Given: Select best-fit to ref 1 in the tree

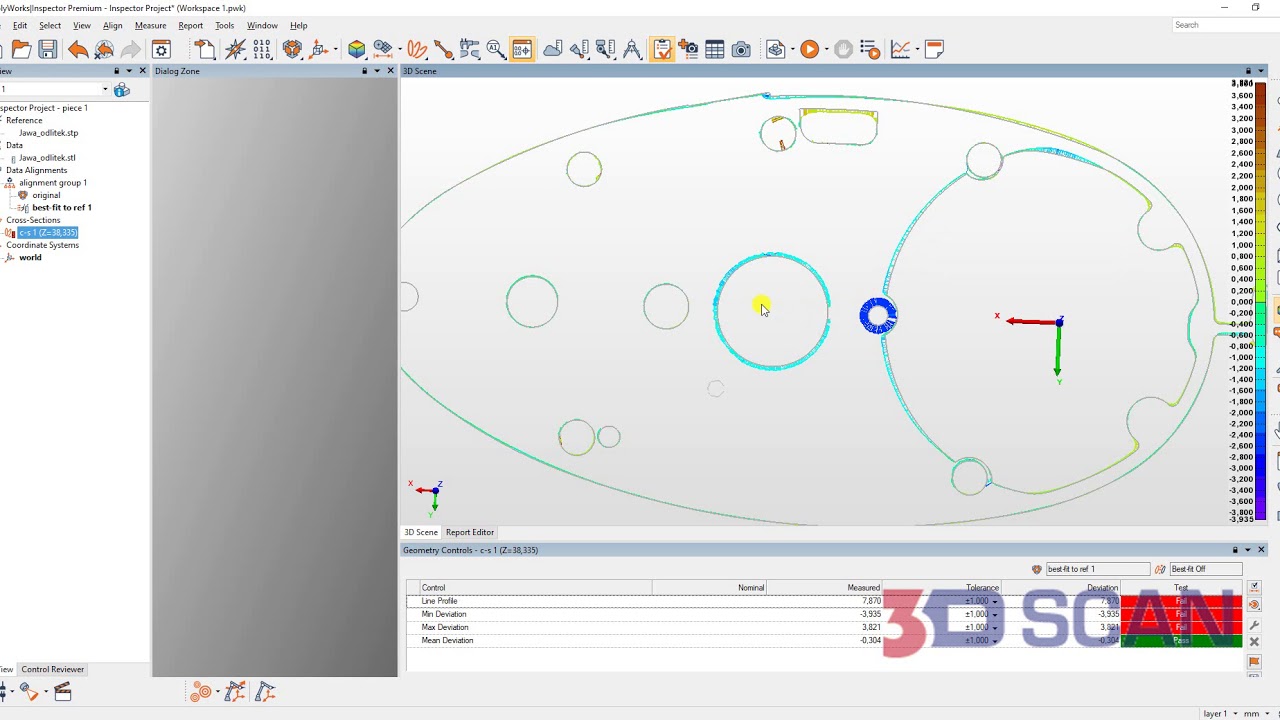Looking at the screenshot, I should tap(60, 207).
